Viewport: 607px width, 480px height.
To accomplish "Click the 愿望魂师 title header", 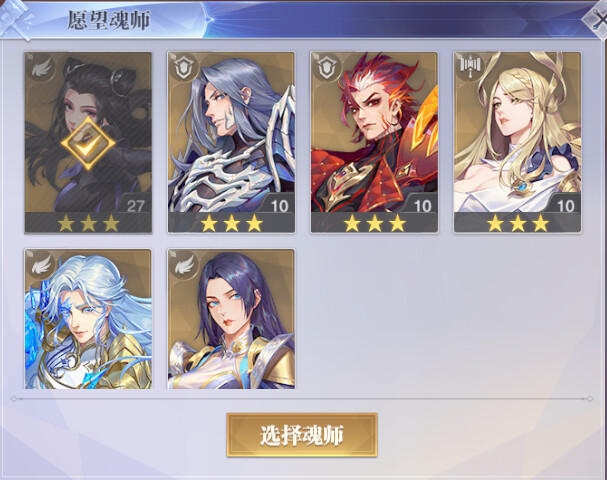I will (109, 20).
